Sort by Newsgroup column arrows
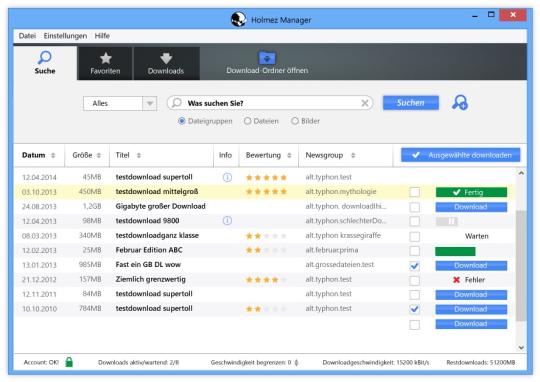Screen dimensions: 540x382 point(353,155)
